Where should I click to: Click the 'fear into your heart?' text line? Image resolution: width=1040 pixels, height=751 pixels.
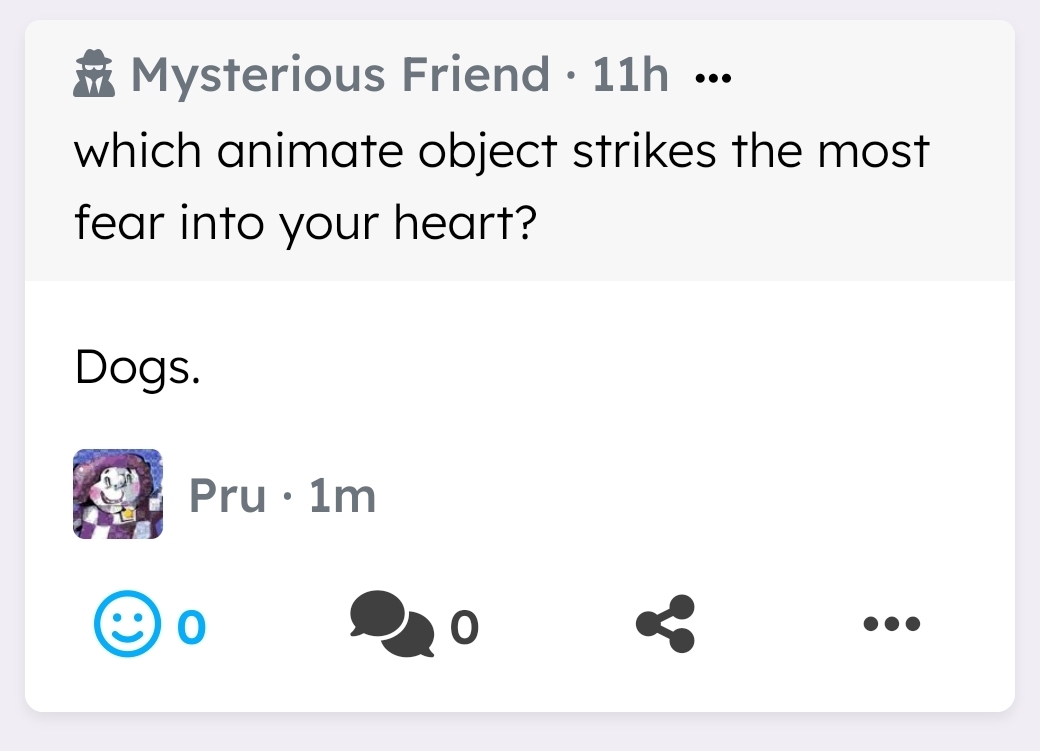click(x=305, y=225)
